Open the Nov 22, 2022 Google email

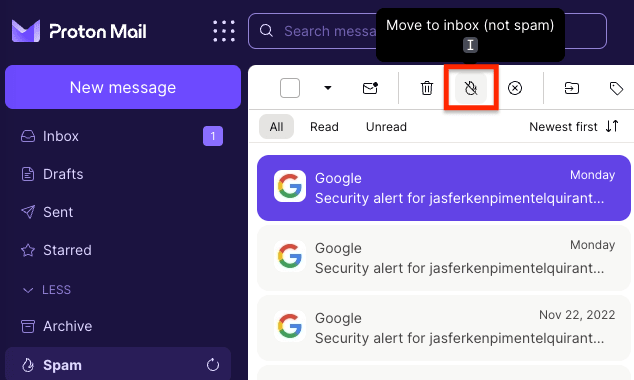click(x=444, y=328)
